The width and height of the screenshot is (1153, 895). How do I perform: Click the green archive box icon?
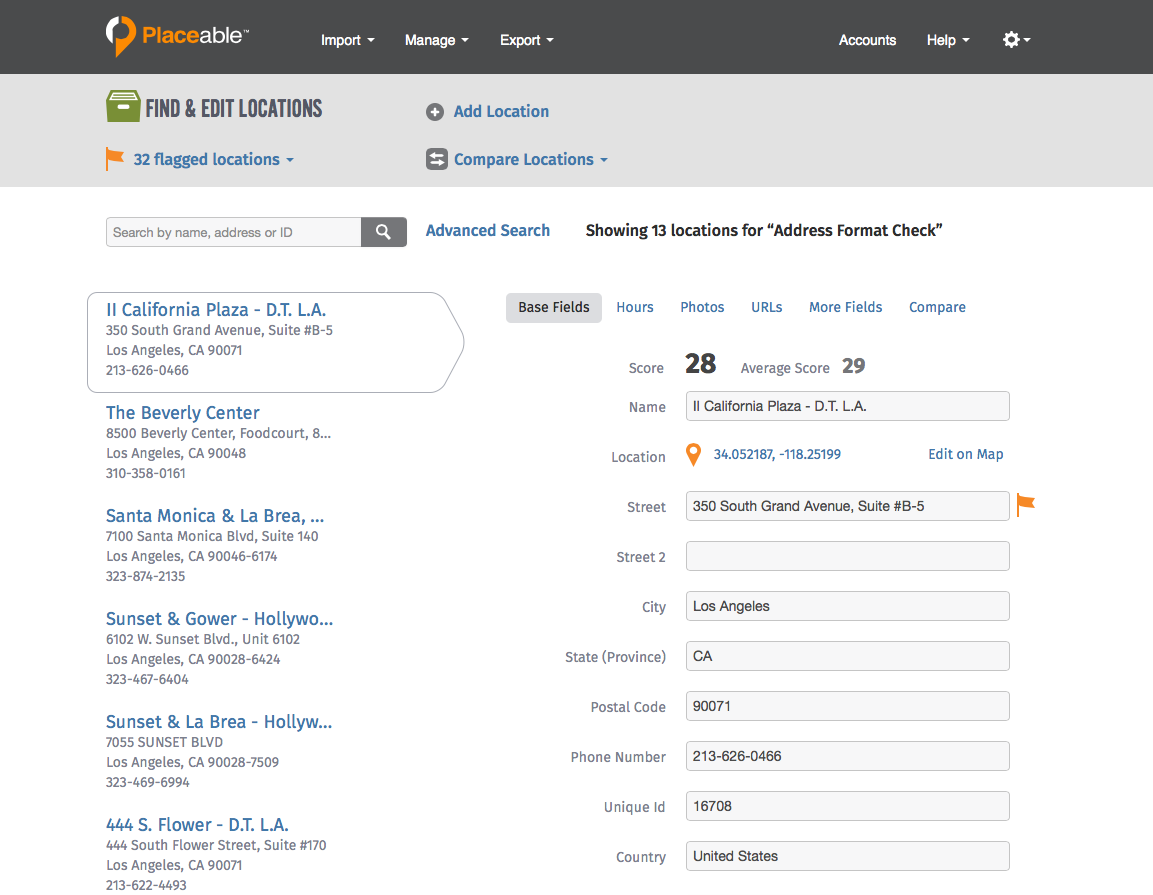pos(123,107)
